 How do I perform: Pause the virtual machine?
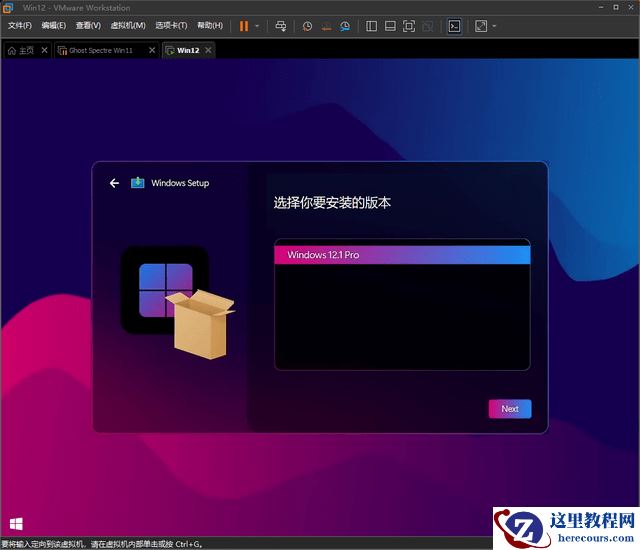(x=244, y=26)
